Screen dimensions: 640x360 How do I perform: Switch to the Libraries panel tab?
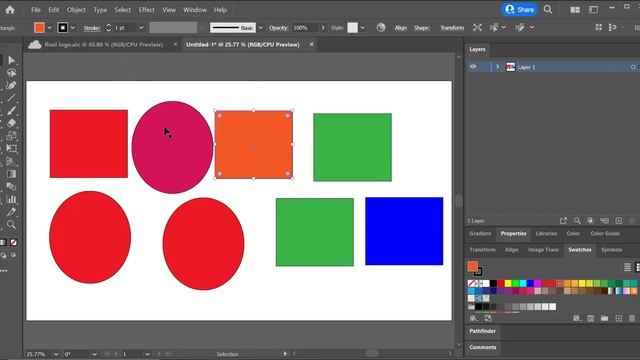[x=546, y=233]
